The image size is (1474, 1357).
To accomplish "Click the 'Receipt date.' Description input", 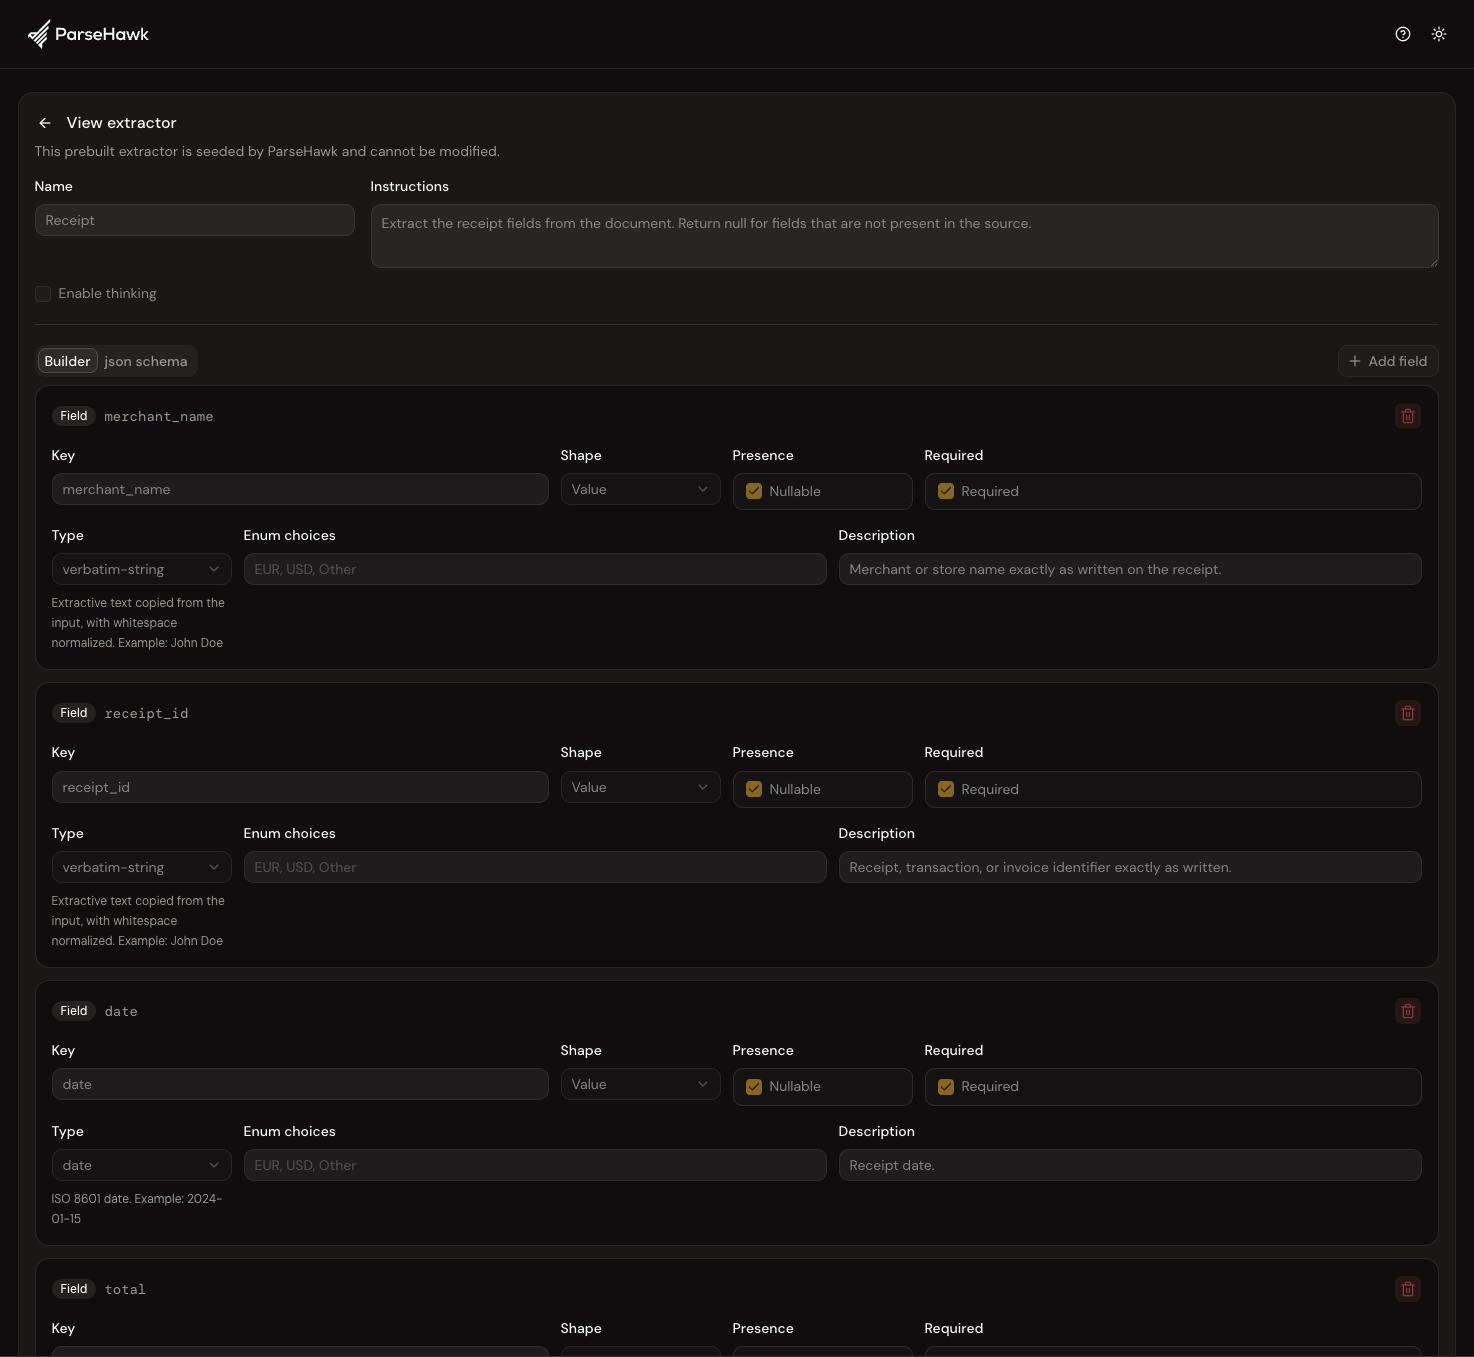I will [x=1130, y=1165].
